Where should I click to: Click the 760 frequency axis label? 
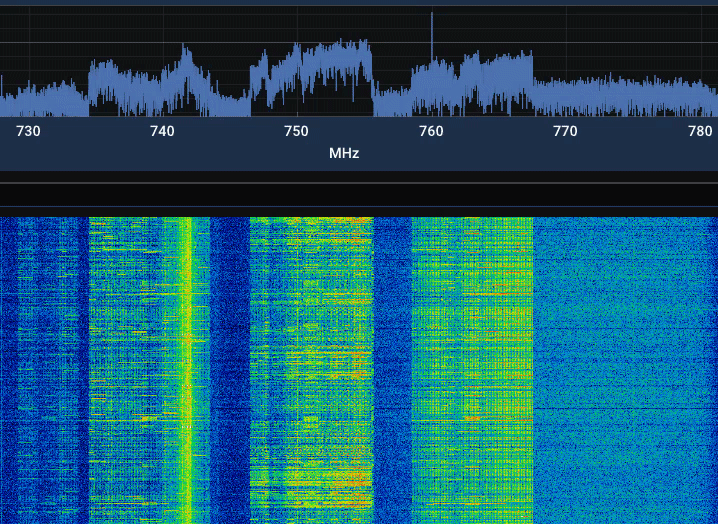[x=431, y=131]
